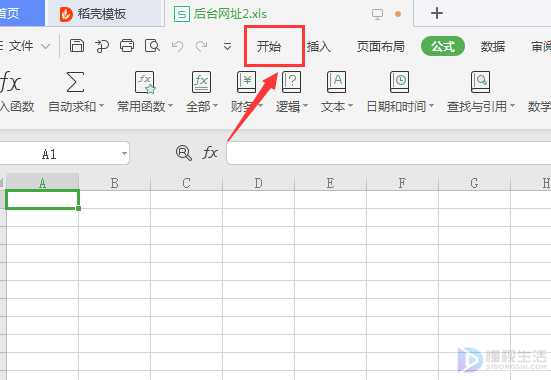Click the Save icon in quick toolbar
The width and height of the screenshot is (551, 380).
click(x=77, y=46)
